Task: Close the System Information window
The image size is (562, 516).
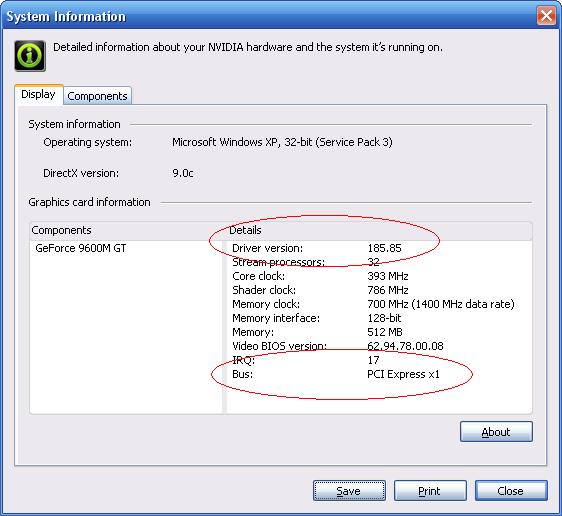Action: coord(546,16)
